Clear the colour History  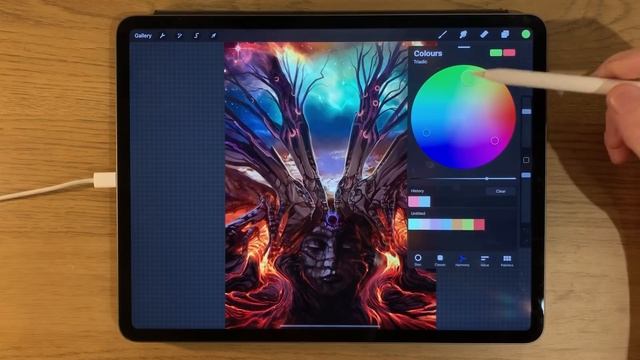pyautogui.click(x=500, y=191)
